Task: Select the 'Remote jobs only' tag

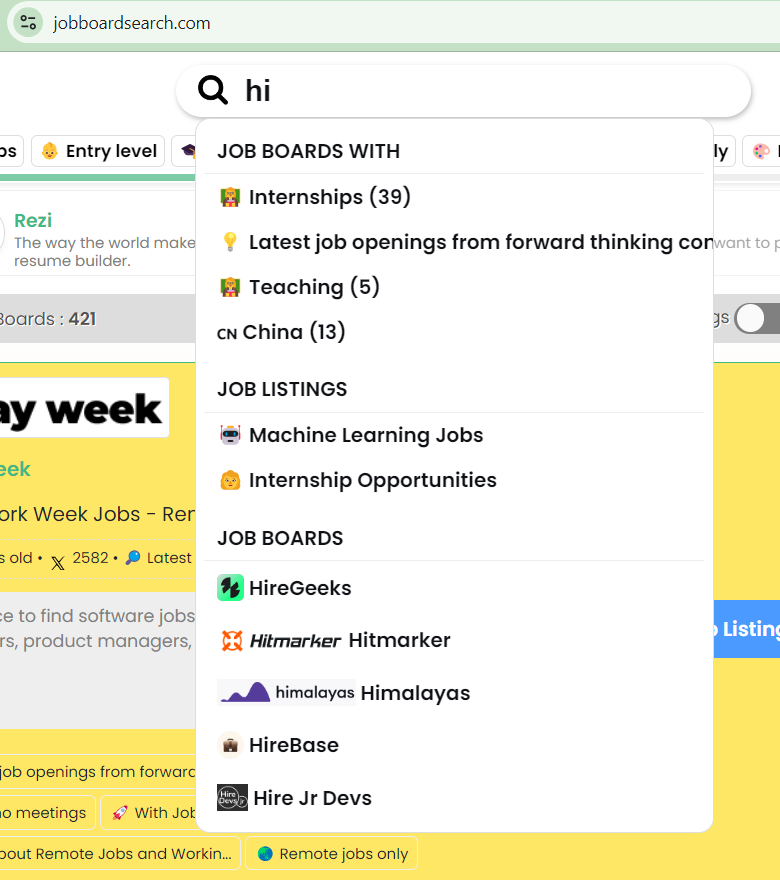Action: click(332, 853)
